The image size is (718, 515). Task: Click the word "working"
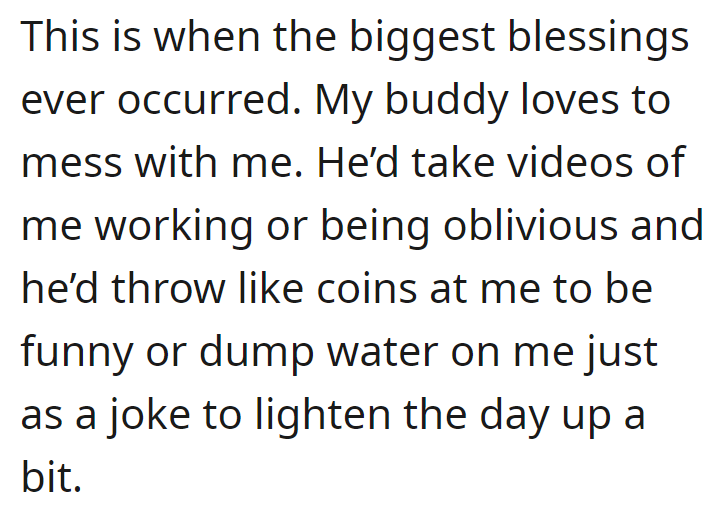[x=174, y=229]
